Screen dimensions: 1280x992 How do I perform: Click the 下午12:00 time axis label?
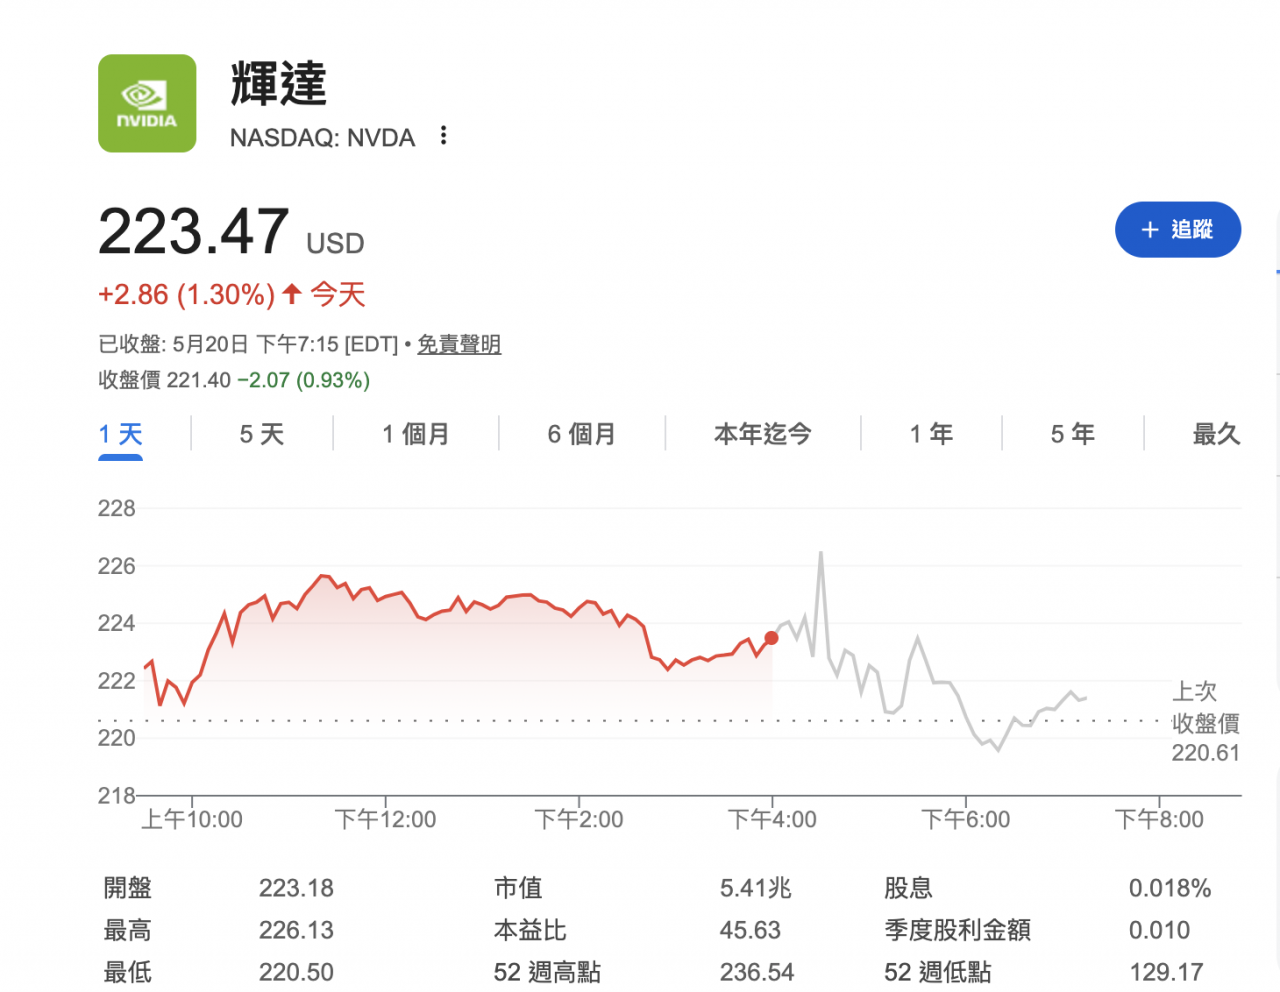coord(386,820)
